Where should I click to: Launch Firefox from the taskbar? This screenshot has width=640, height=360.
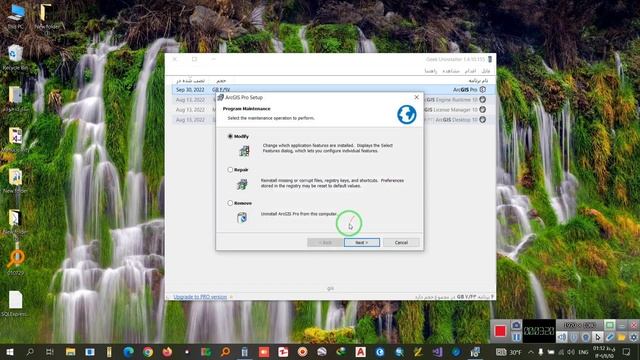(x=167, y=352)
